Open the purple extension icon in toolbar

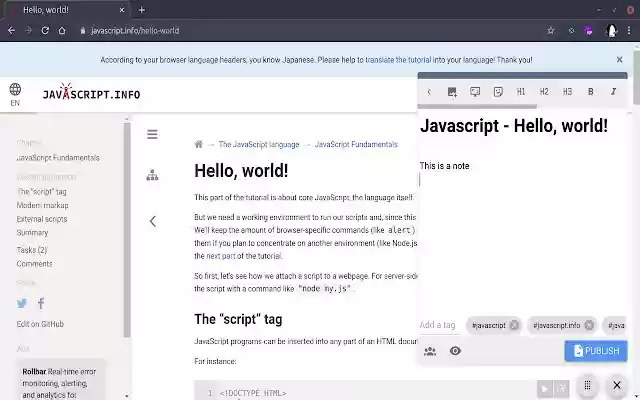(x=589, y=31)
